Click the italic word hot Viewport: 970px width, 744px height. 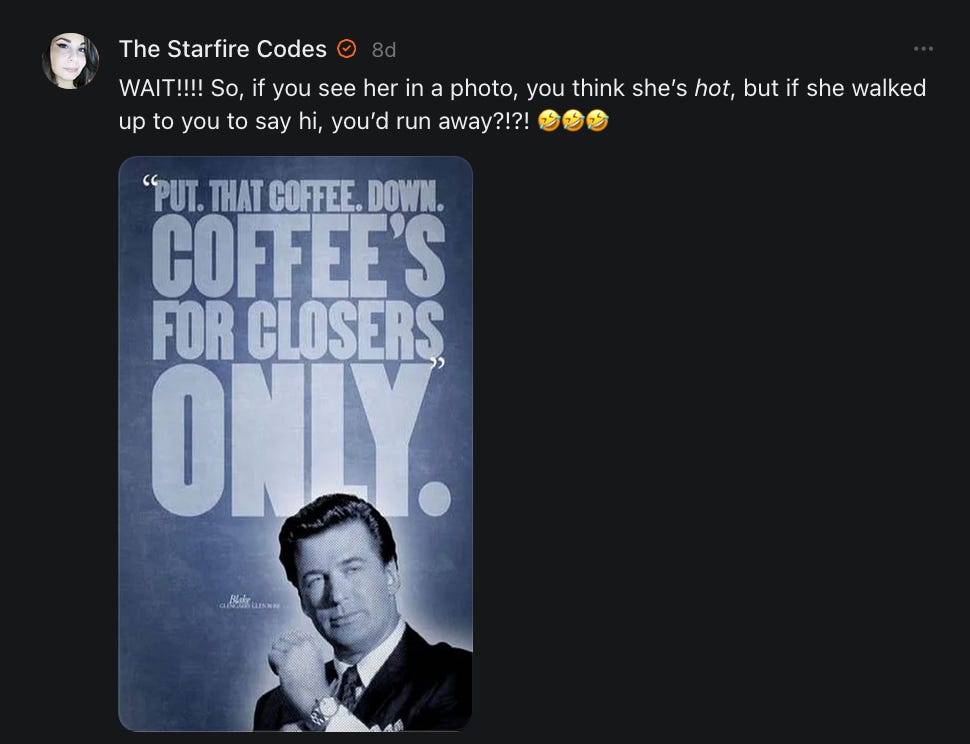(x=712, y=88)
